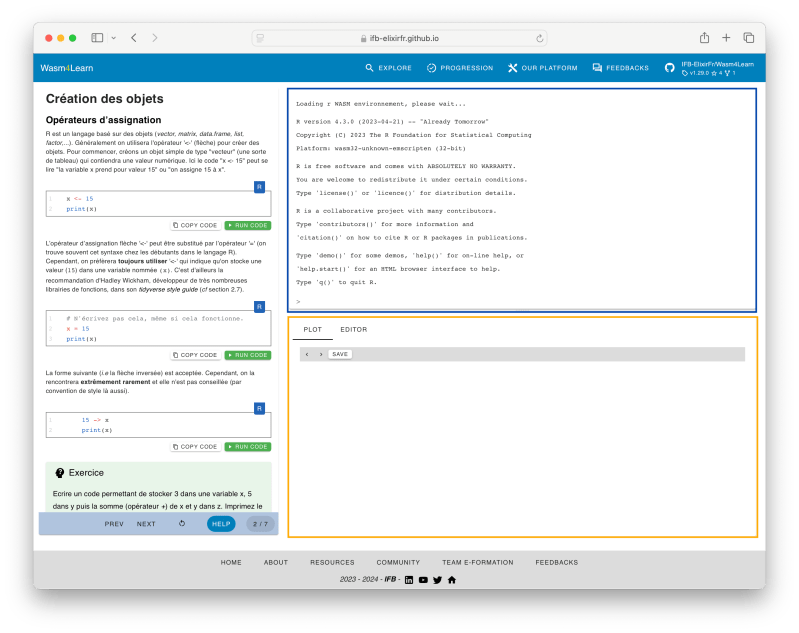Open the blue HELP button
The image size is (799, 633).
pos(221,524)
